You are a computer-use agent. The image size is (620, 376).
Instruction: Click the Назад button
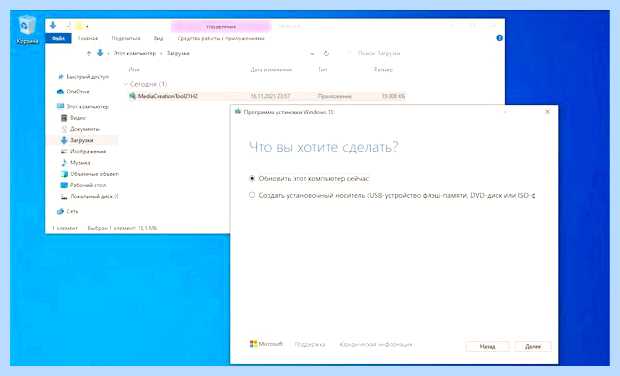(x=487, y=346)
